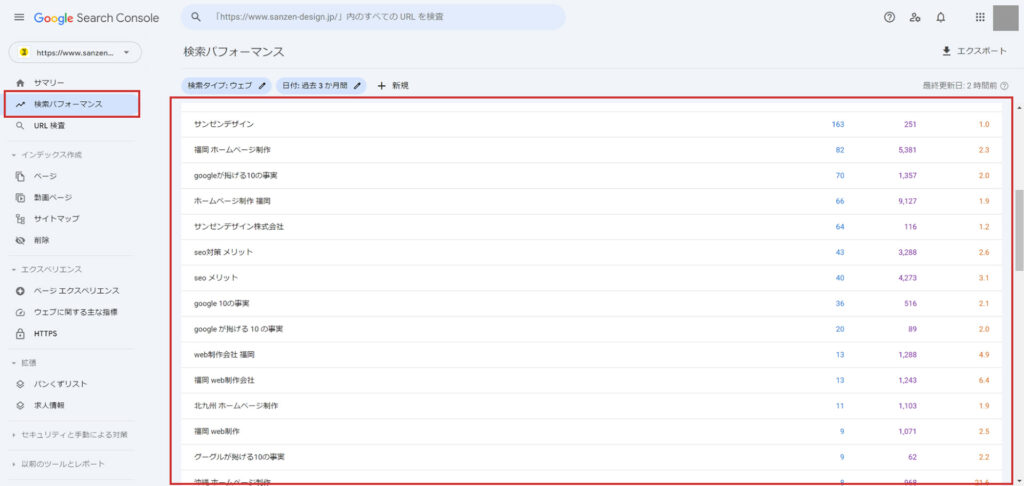
Task: Expand 以前のツールとレポート section
Action: click(58, 464)
